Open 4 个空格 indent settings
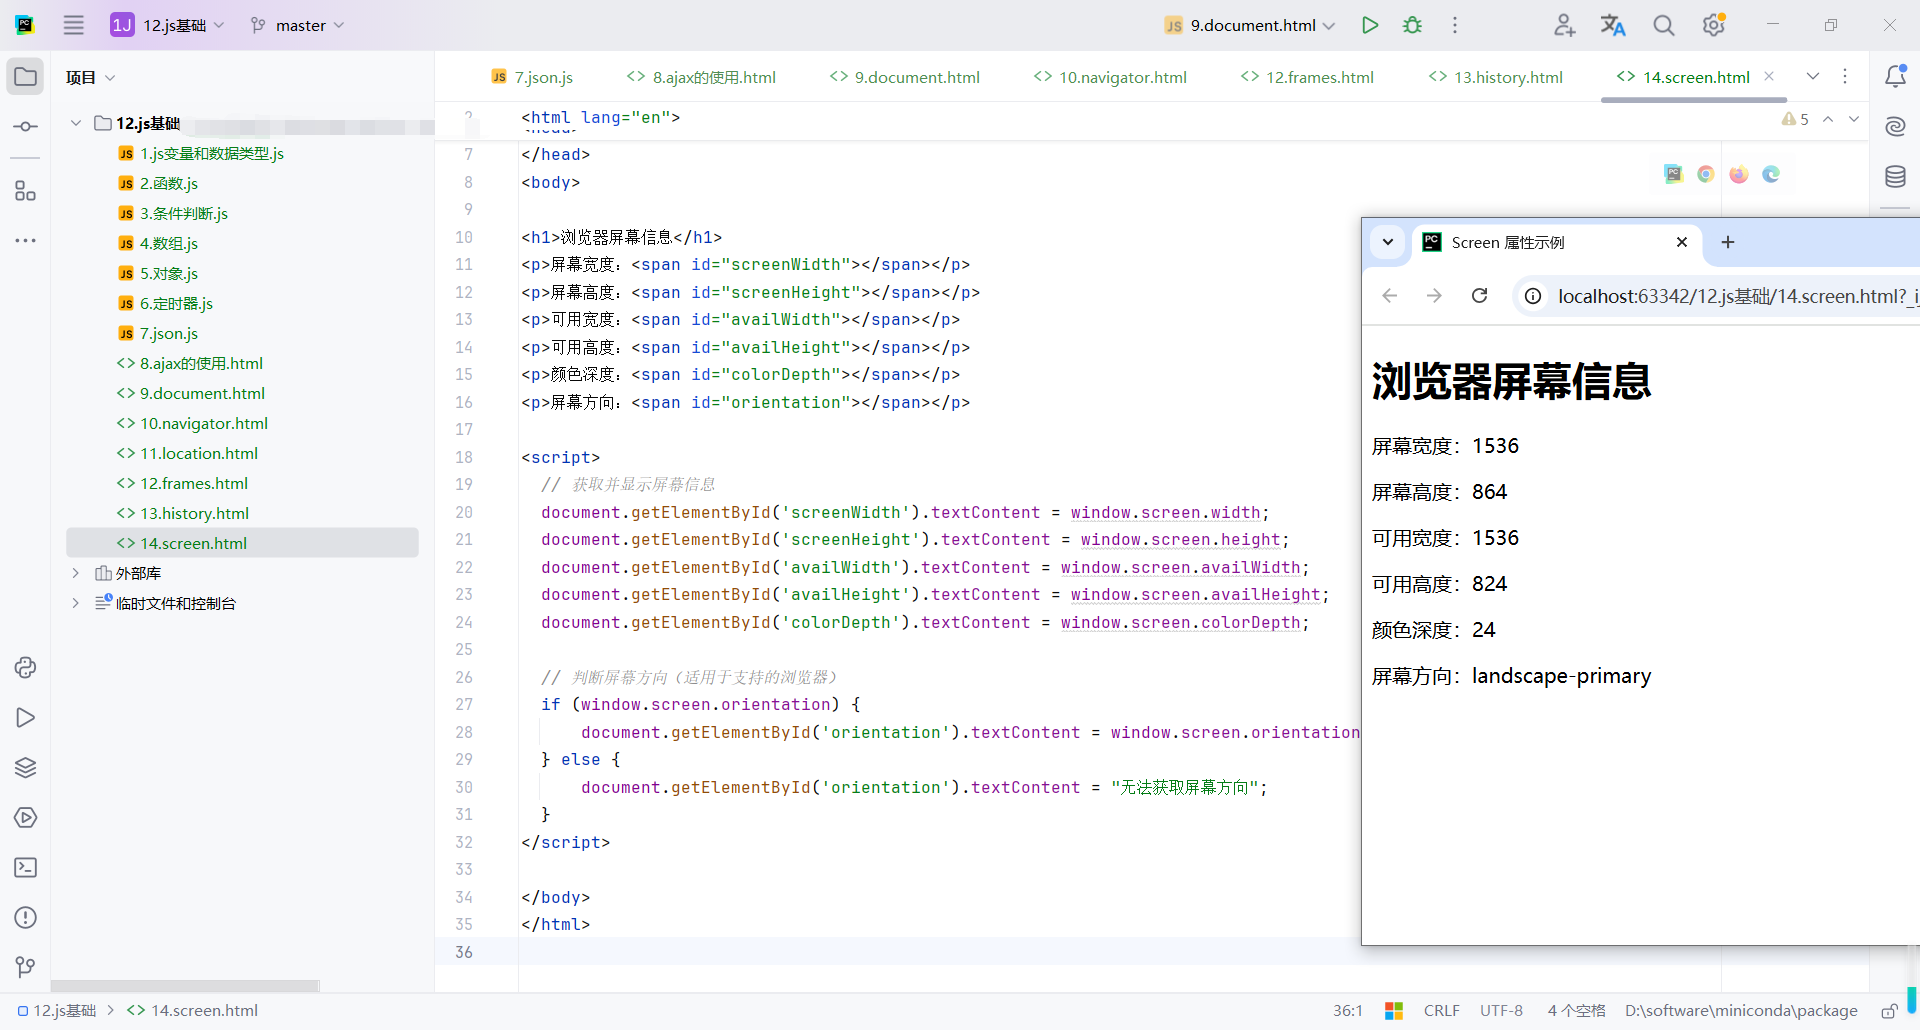The image size is (1920, 1030). point(1576,1011)
